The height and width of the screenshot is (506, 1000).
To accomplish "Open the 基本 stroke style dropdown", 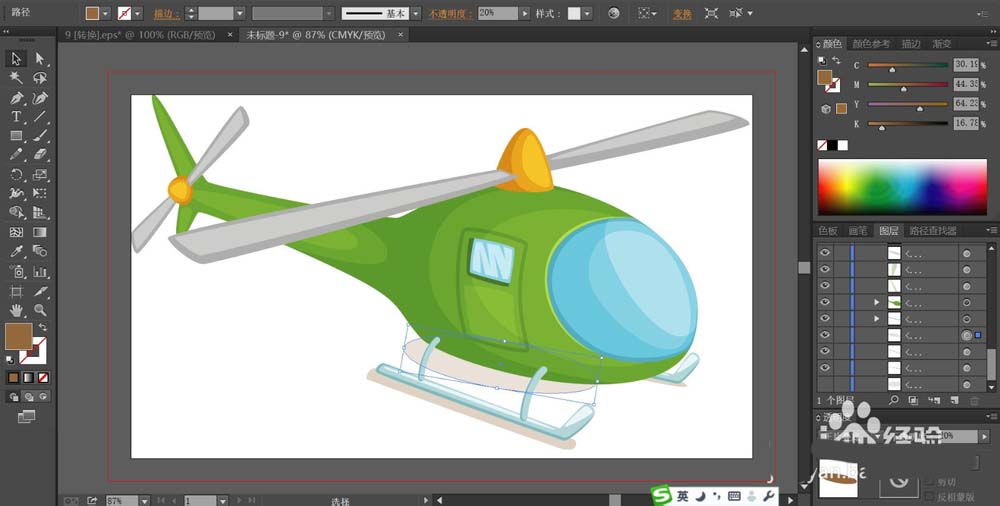I will 416,13.
